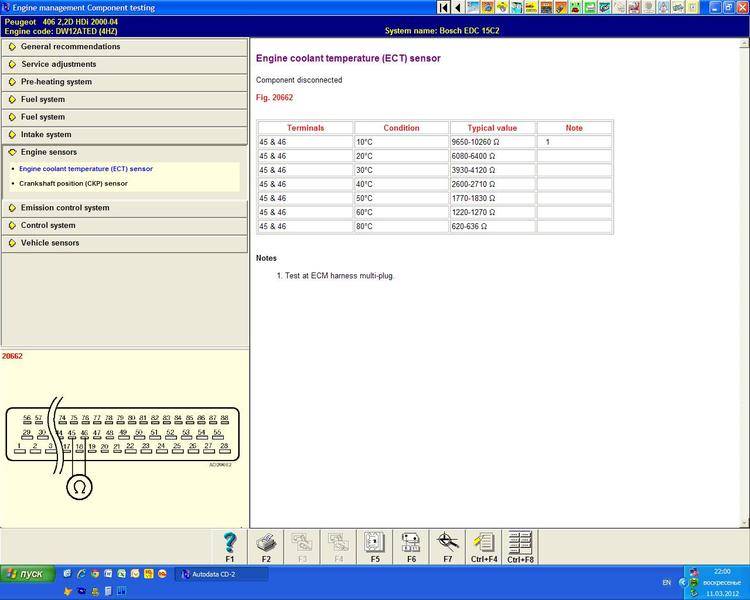
Task: Click the Autodata CD-2 taskbar button
Action: [x=220, y=574]
